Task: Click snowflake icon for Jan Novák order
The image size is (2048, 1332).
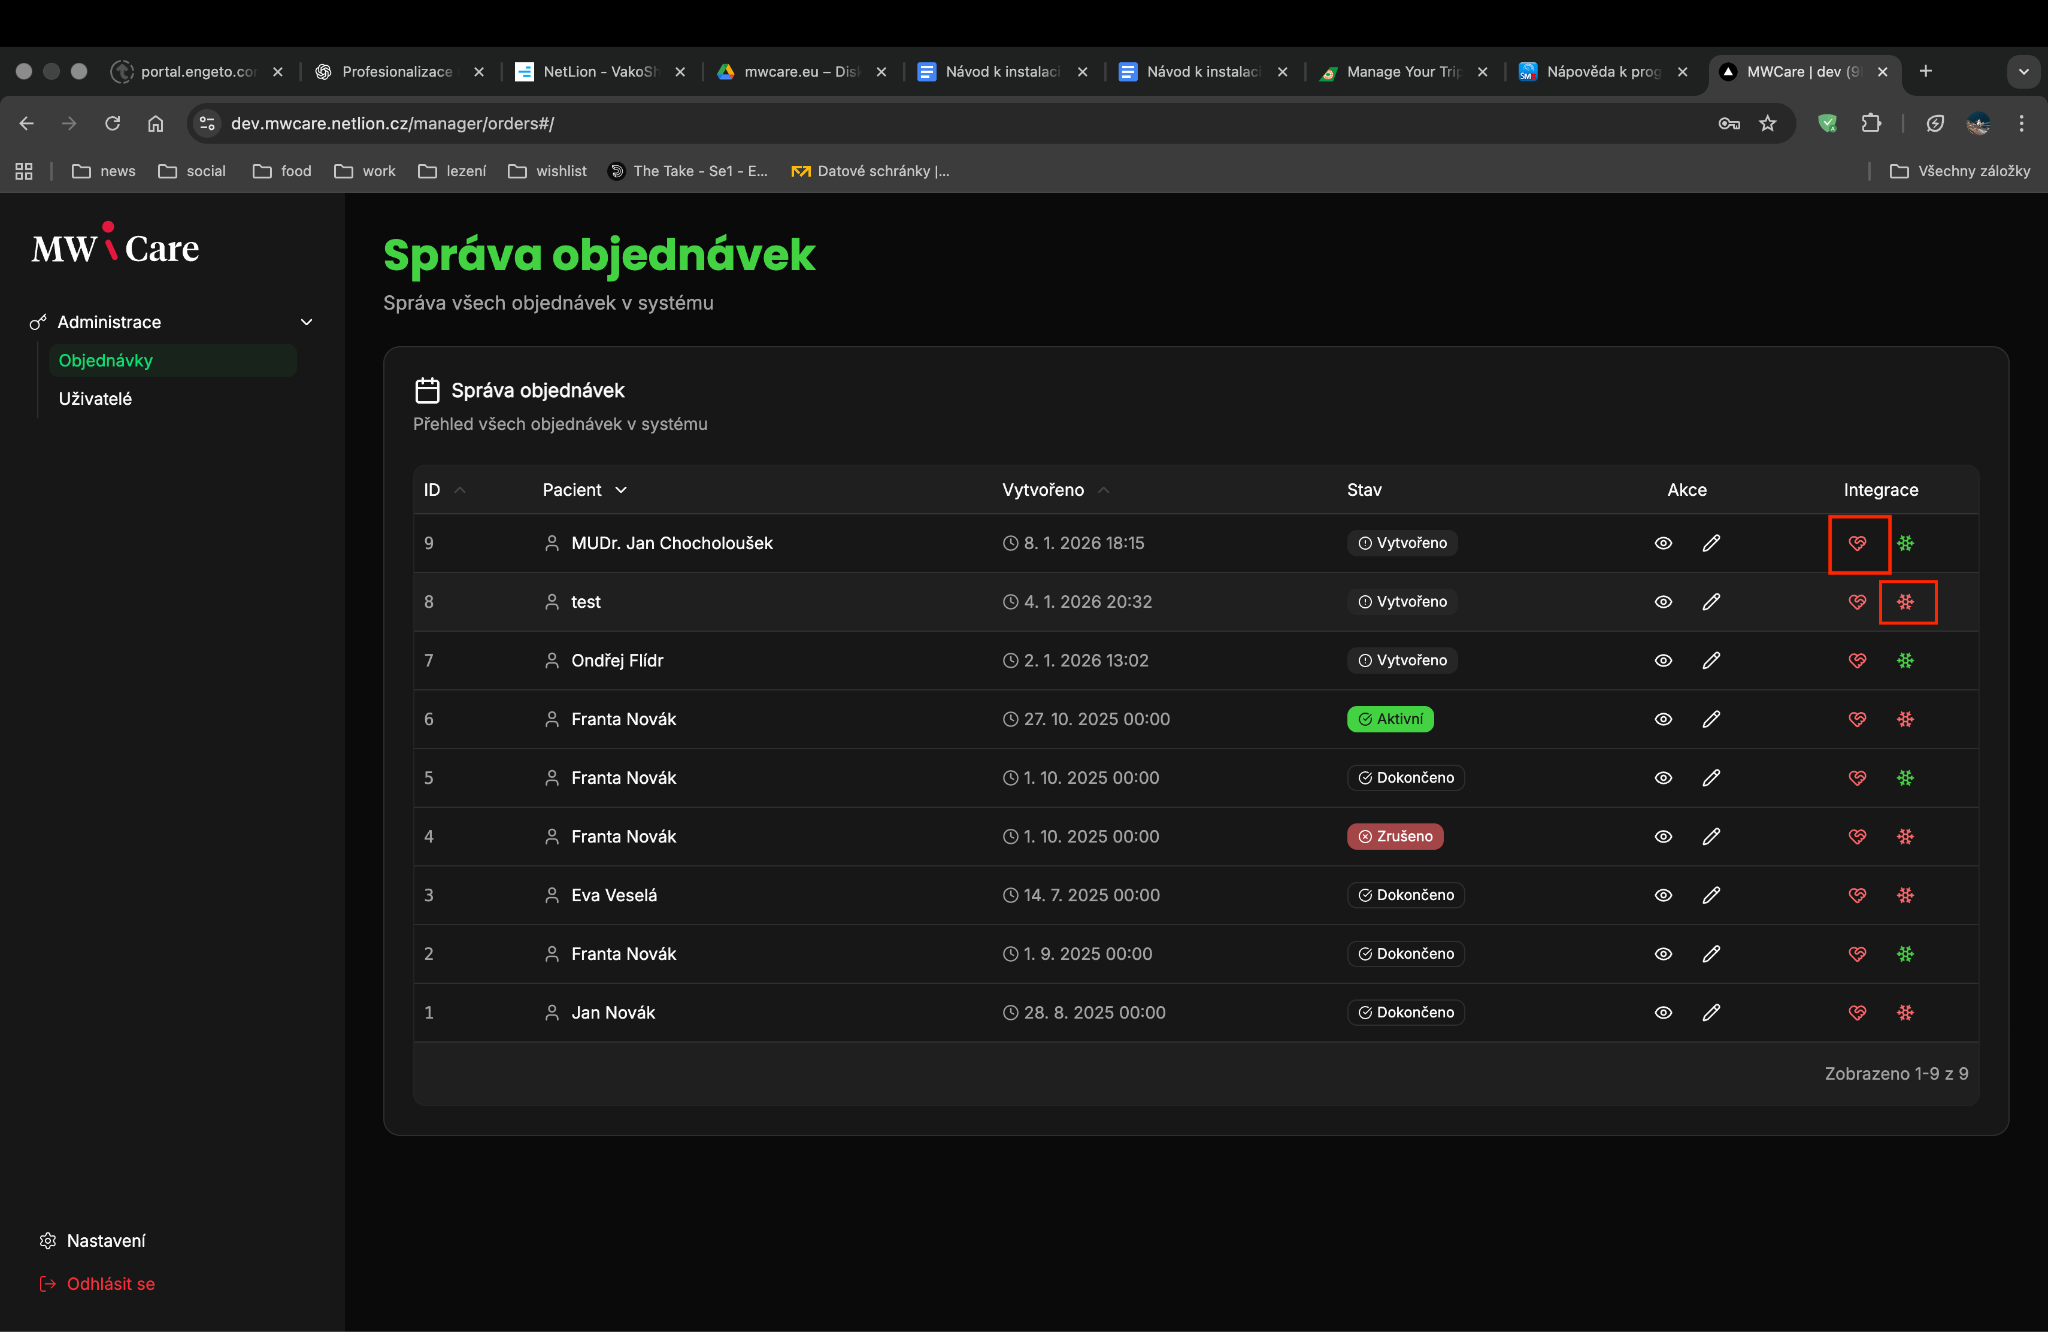Action: tap(1906, 1012)
